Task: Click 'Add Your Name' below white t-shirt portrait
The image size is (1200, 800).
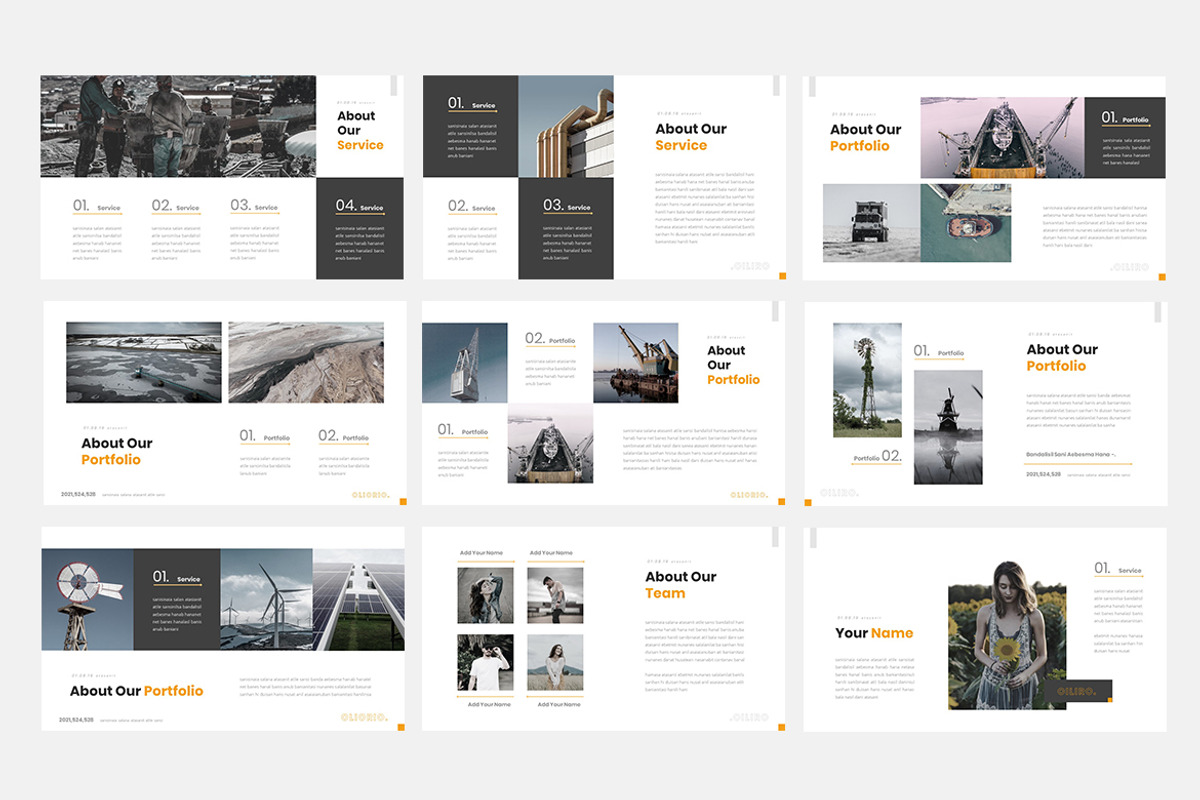Action: point(489,705)
